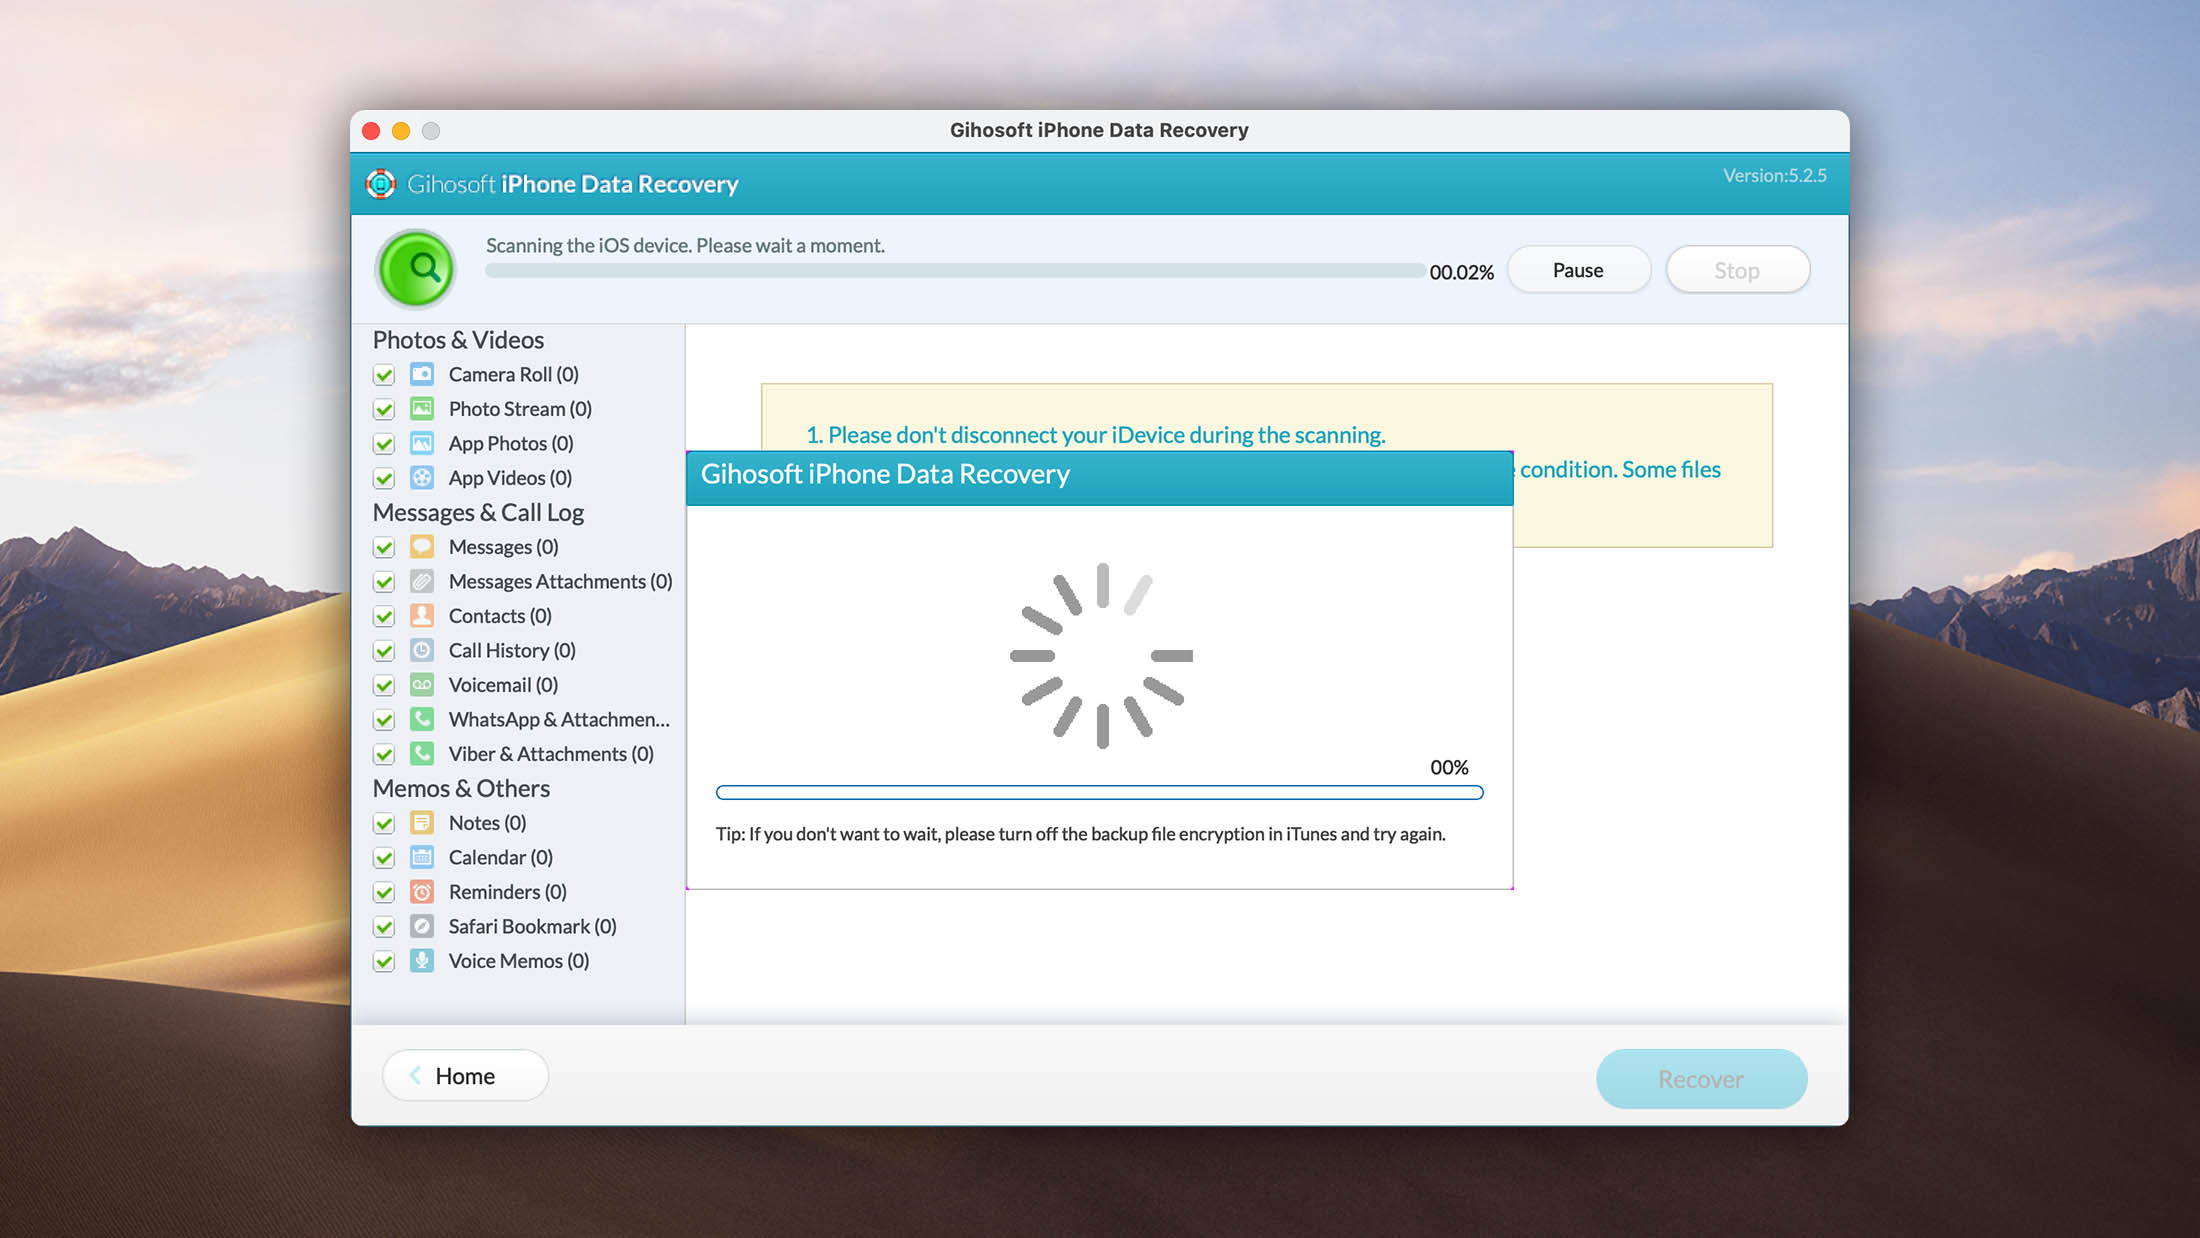The image size is (2200, 1238).
Task: Click the Reminders alarm icon
Action: (x=422, y=892)
